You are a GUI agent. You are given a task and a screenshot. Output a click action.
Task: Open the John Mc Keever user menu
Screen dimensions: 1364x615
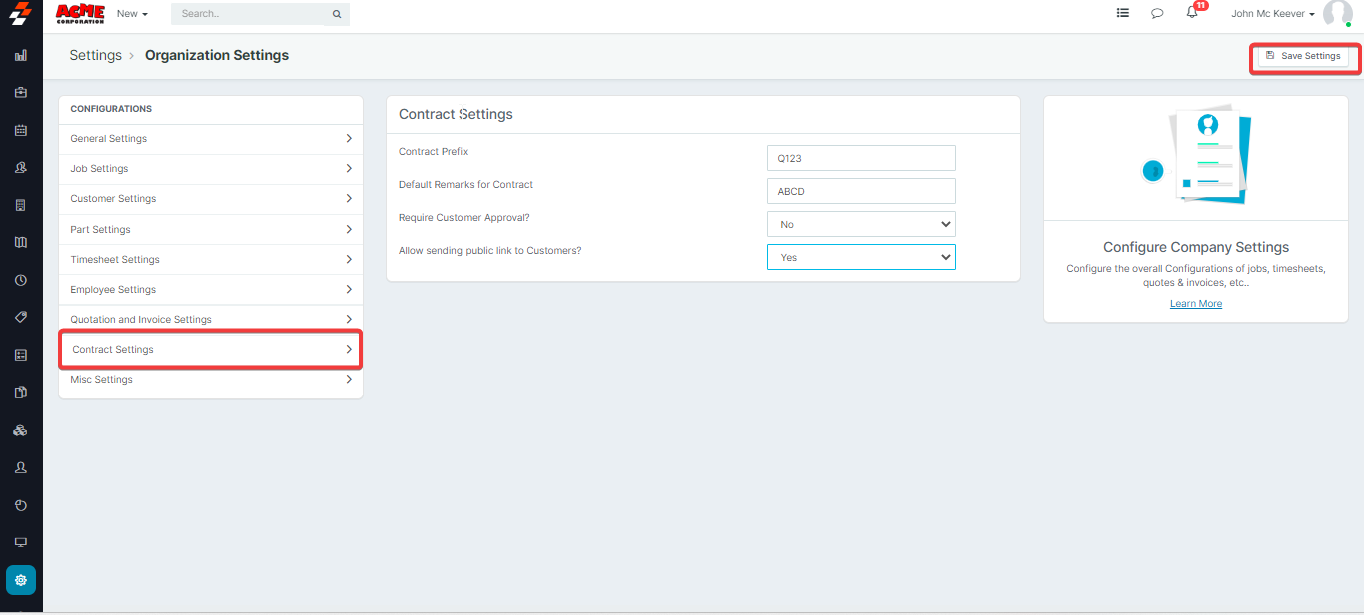[1273, 14]
